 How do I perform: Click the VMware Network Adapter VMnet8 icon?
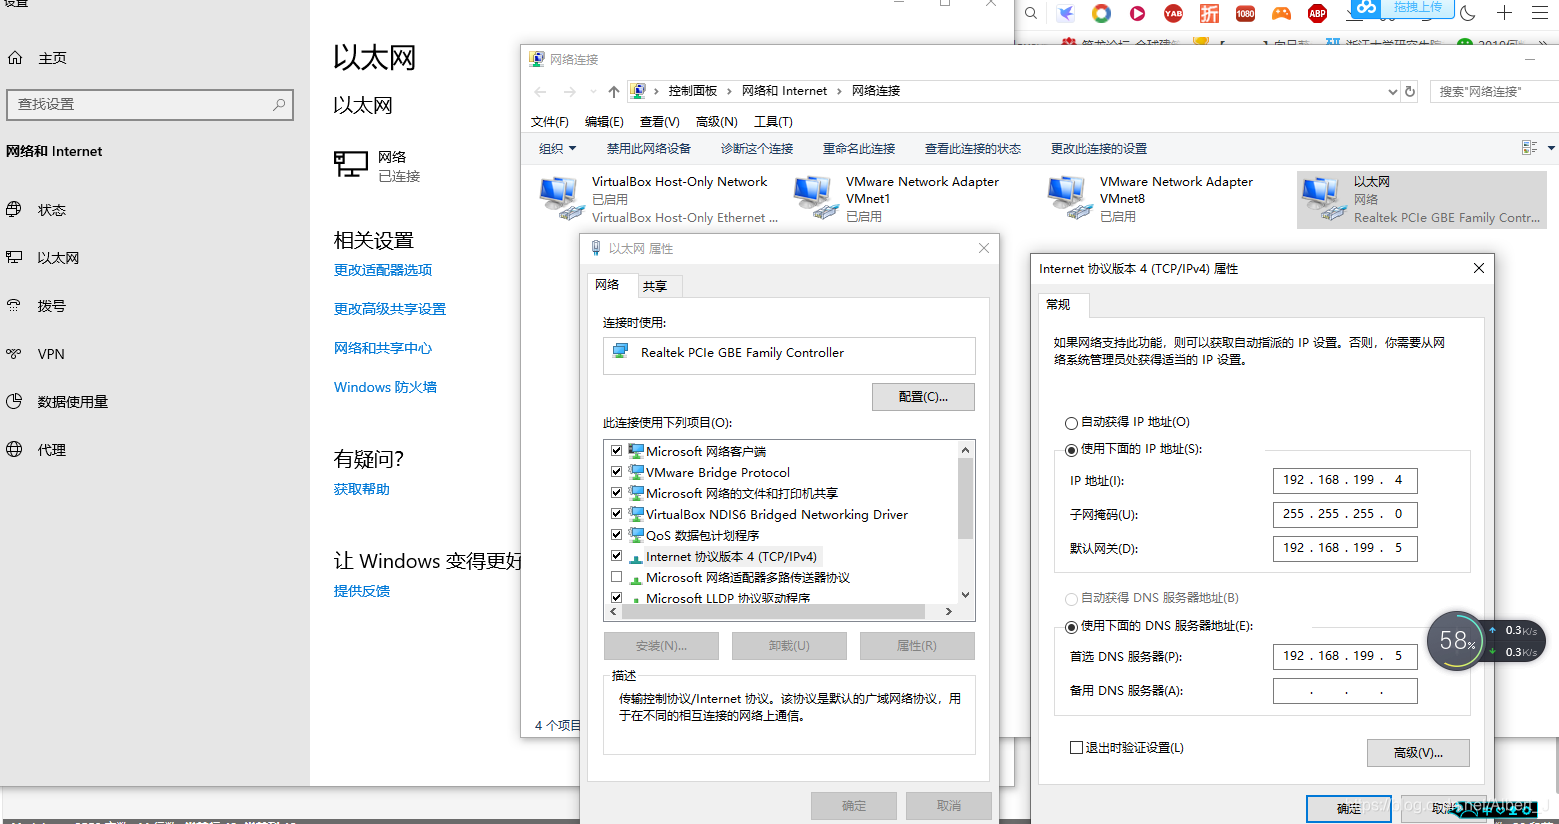[1069, 198]
